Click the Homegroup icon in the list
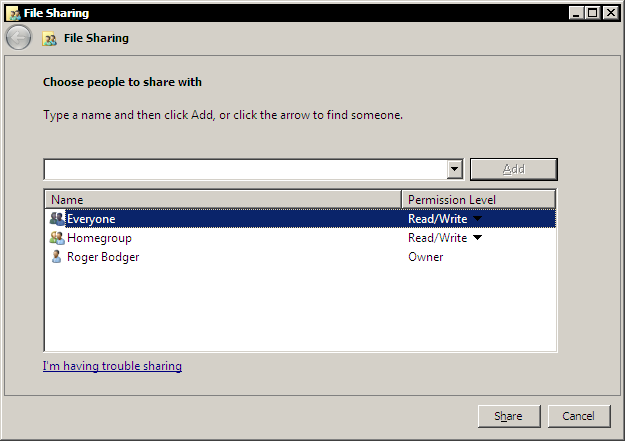This screenshot has width=625, height=441. coord(57,238)
